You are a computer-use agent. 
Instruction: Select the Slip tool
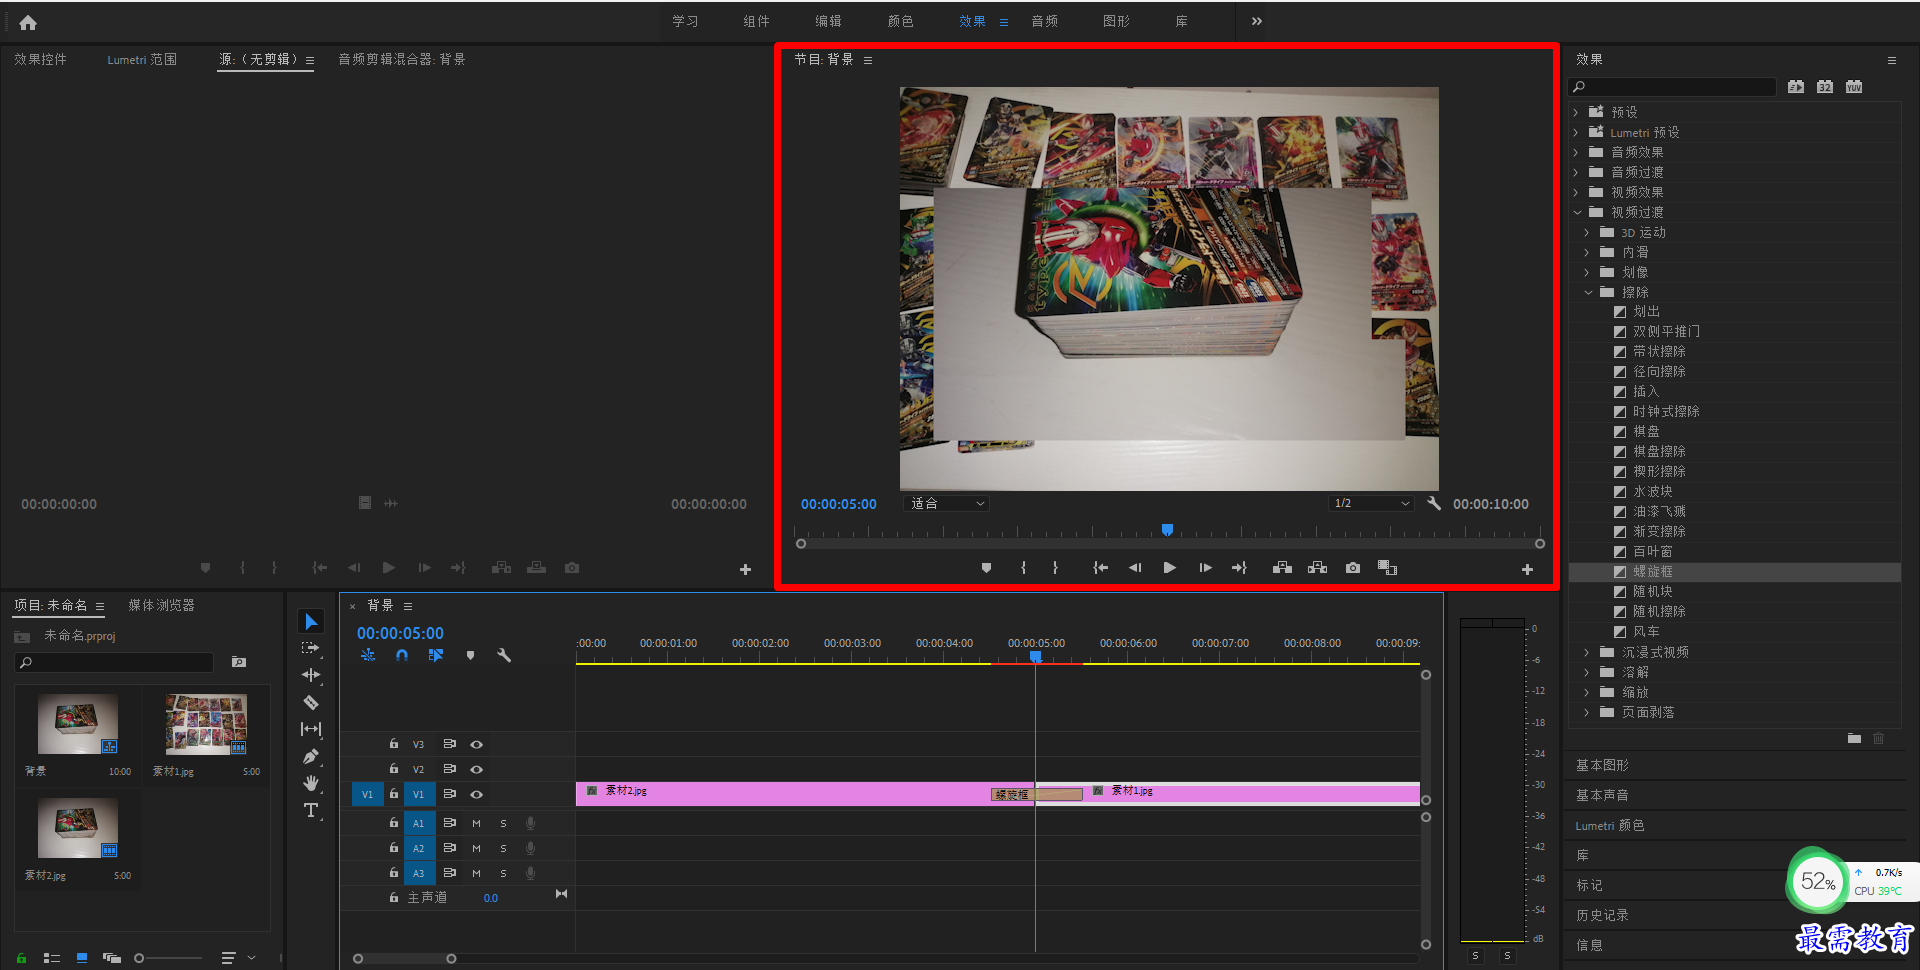[x=311, y=729]
